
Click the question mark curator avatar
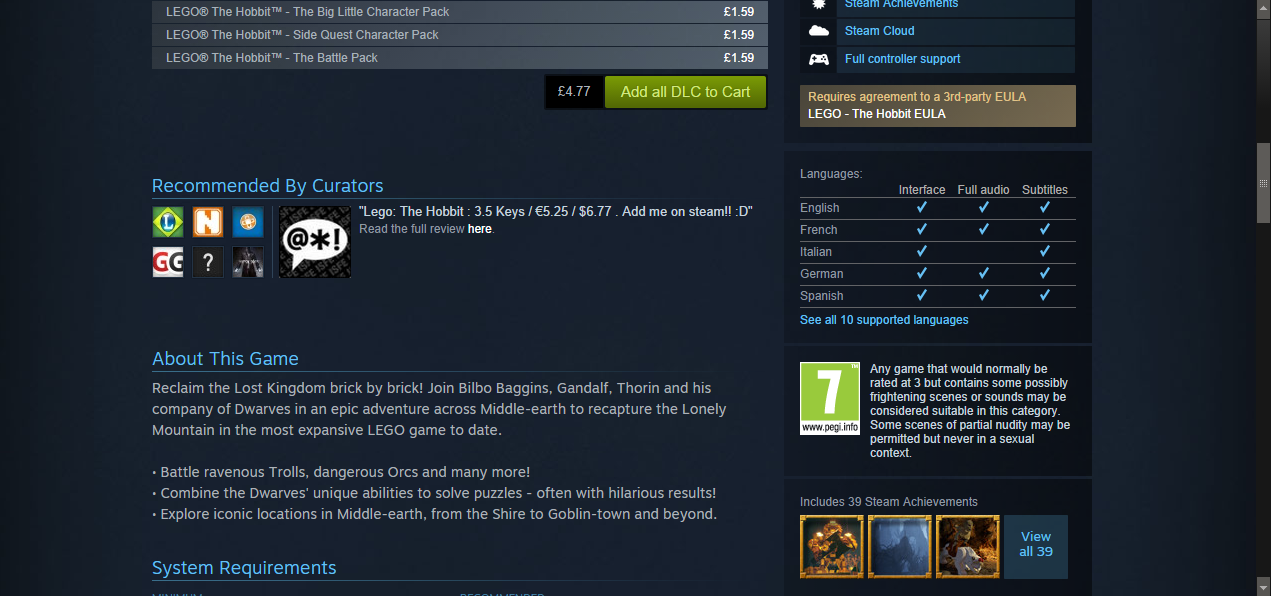click(x=208, y=262)
